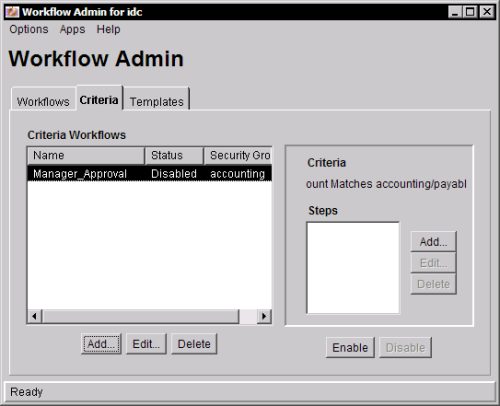500x406 pixels.
Task: Close the Workflow Admin window
Action: point(487,12)
